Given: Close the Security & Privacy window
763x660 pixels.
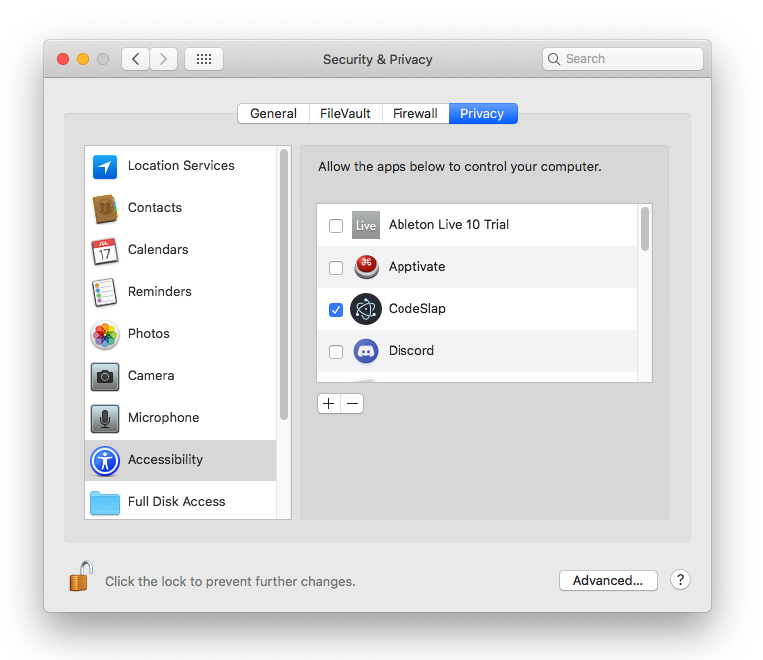Looking at the screenshot, I should coord(63,59).
